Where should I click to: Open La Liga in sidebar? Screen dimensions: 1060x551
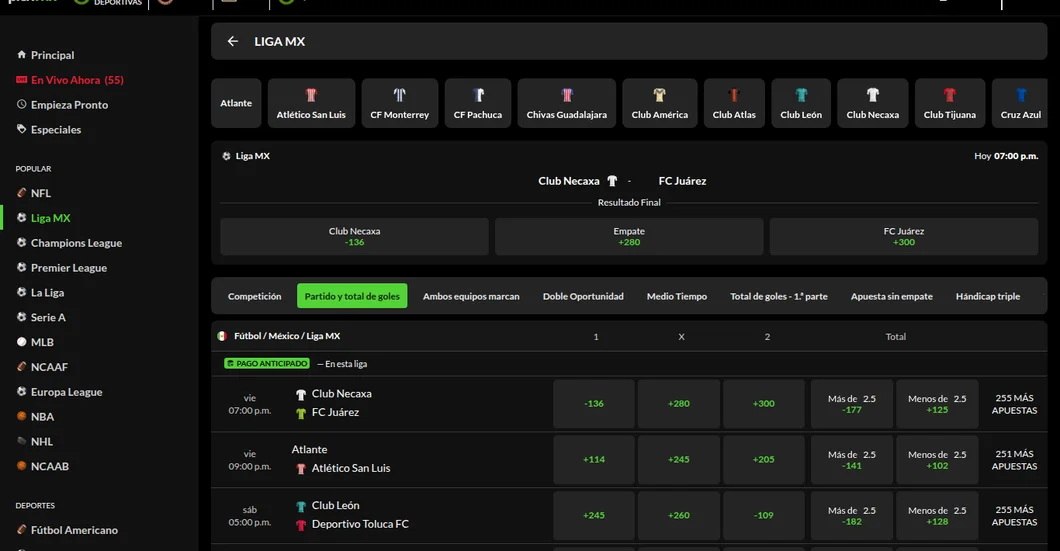tap(40, 293)
